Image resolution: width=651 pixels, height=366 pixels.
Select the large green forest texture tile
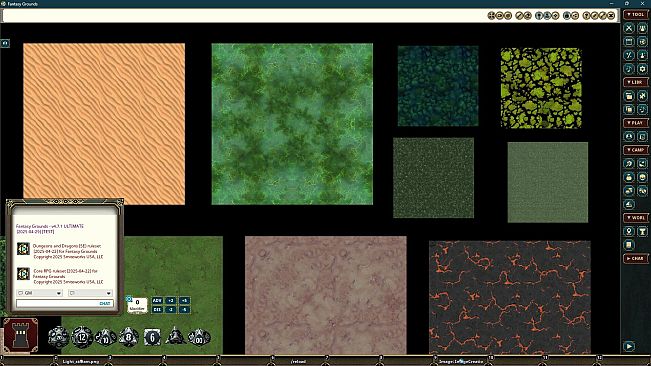(292, 124)
